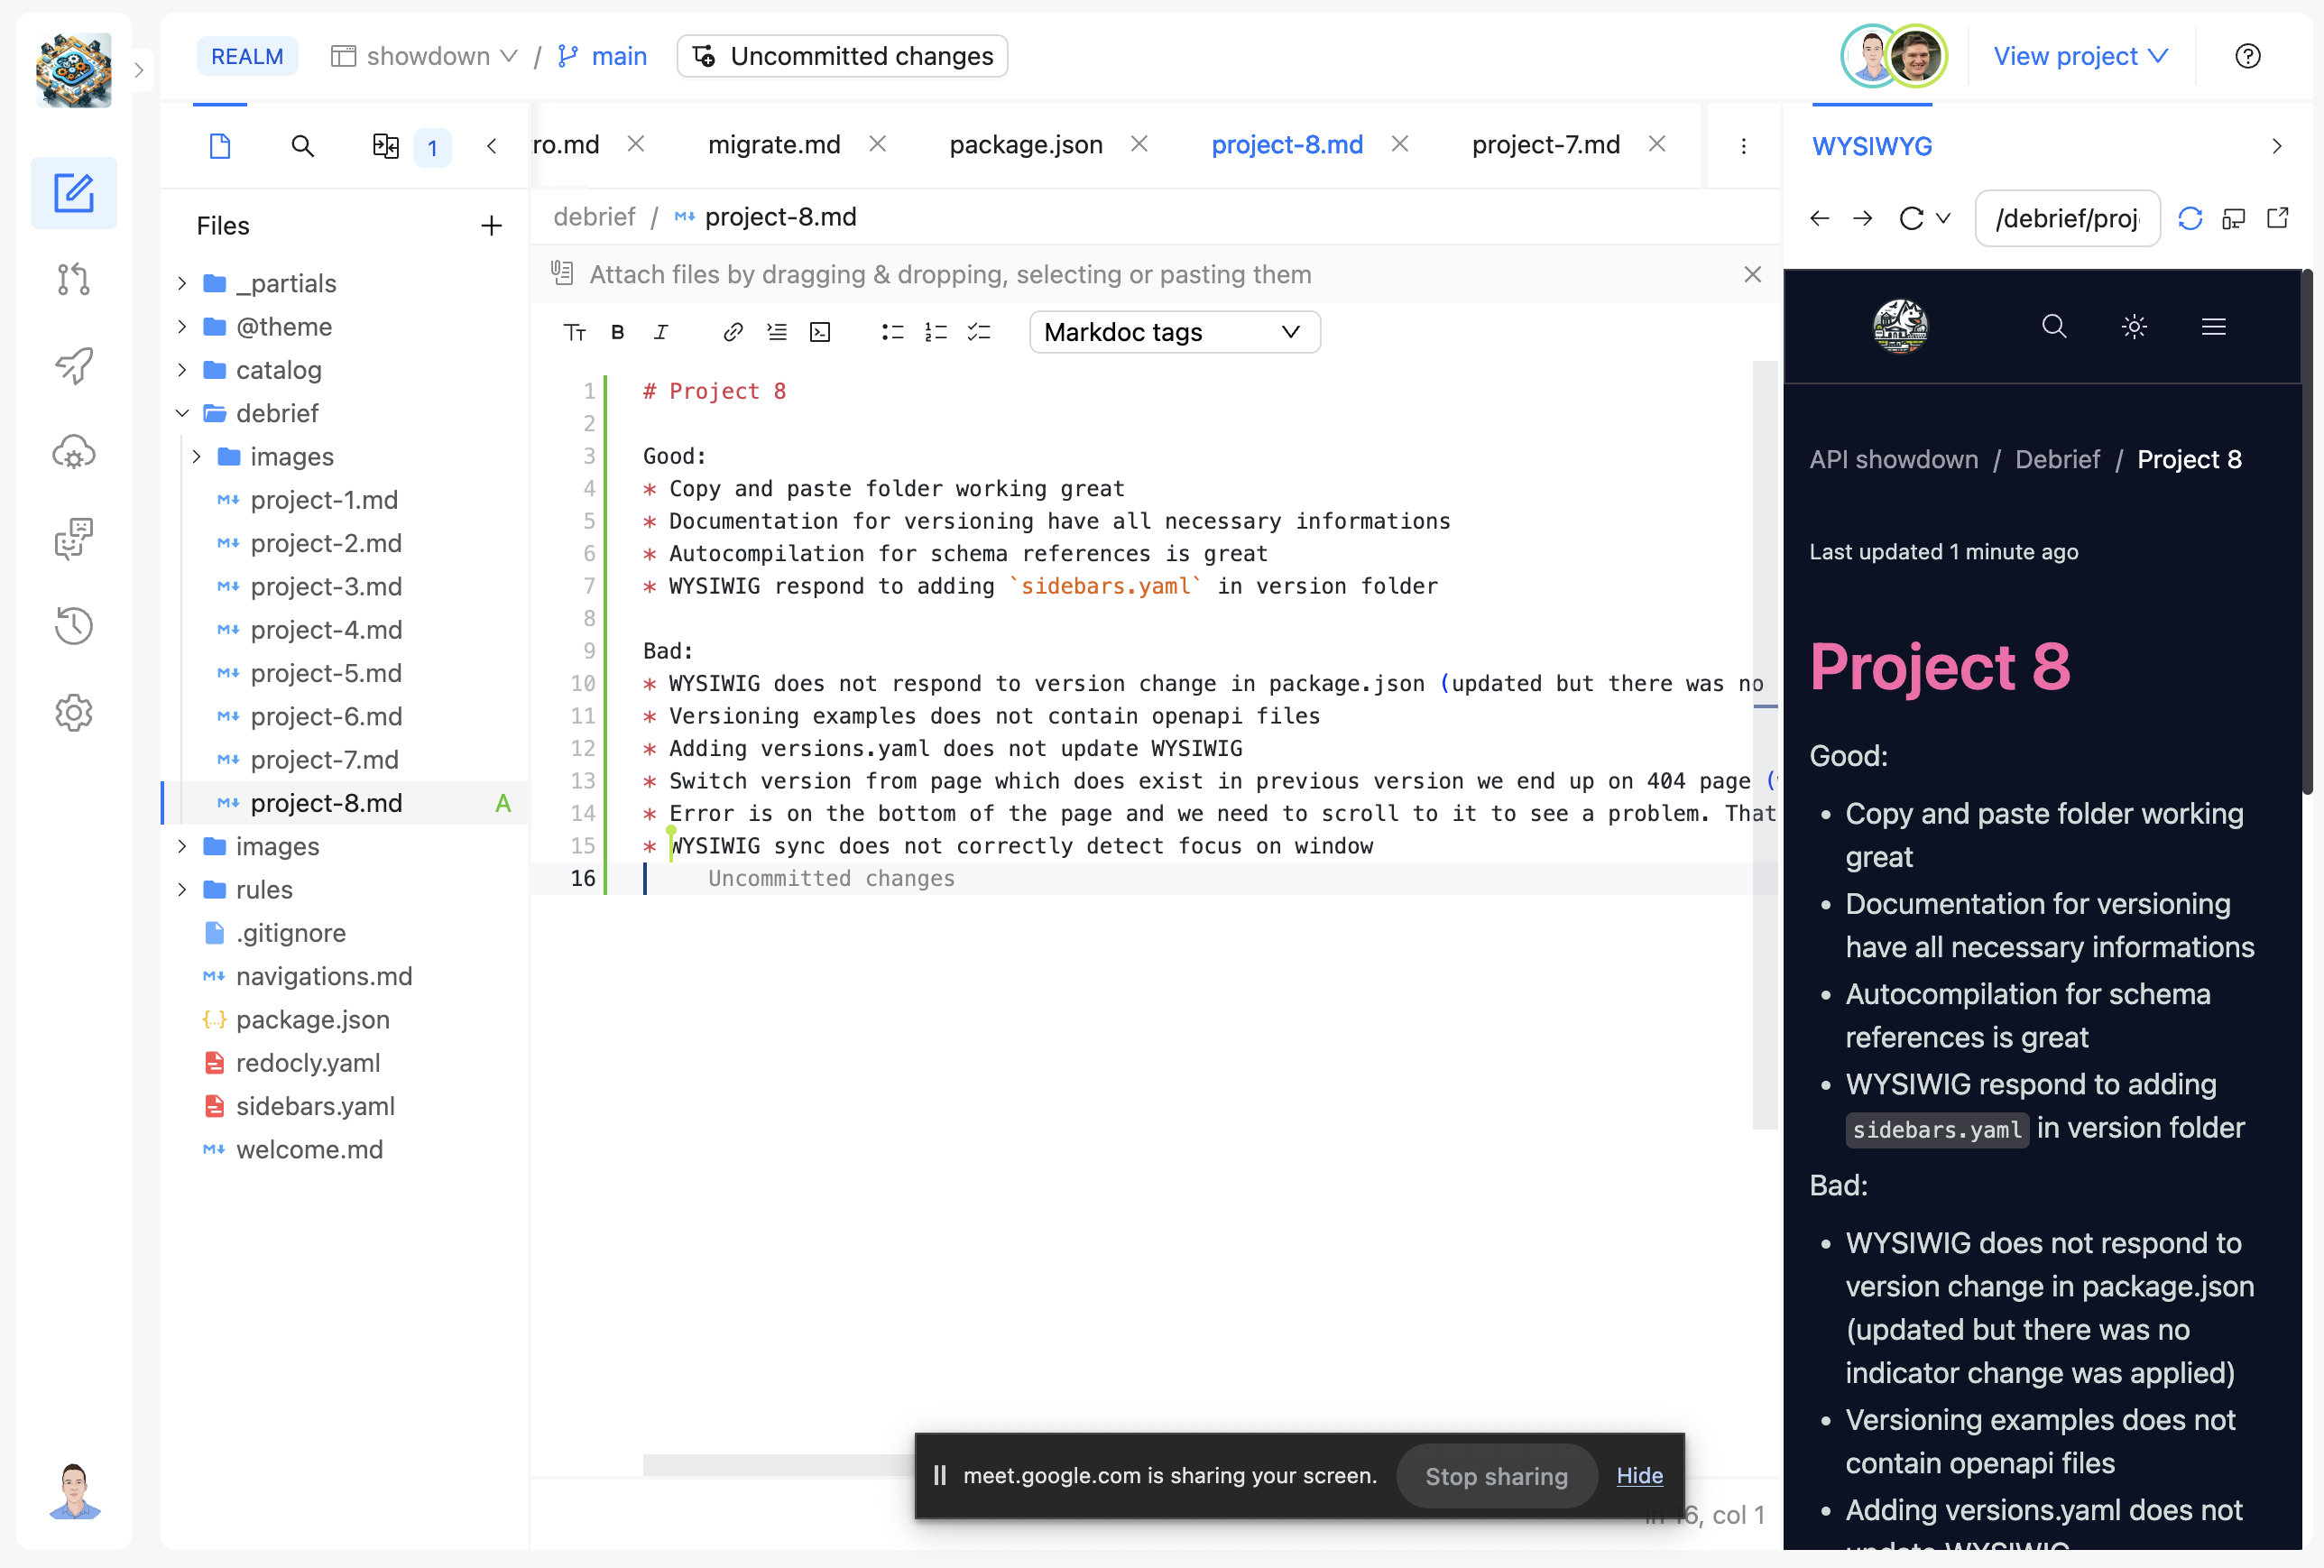2324x1568 pixels.
Task: Click the Files page icon tab
Action: tap(220, 146)
